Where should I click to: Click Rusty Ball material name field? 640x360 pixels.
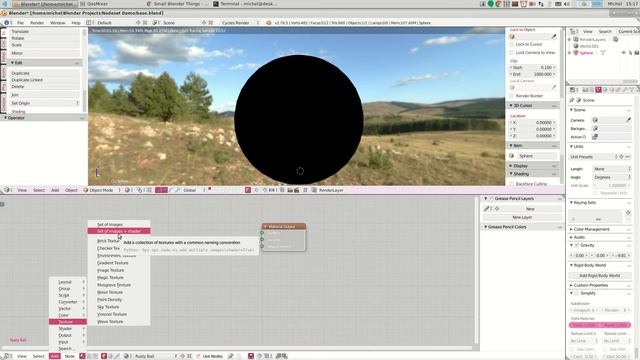click(x=152, y=356)
